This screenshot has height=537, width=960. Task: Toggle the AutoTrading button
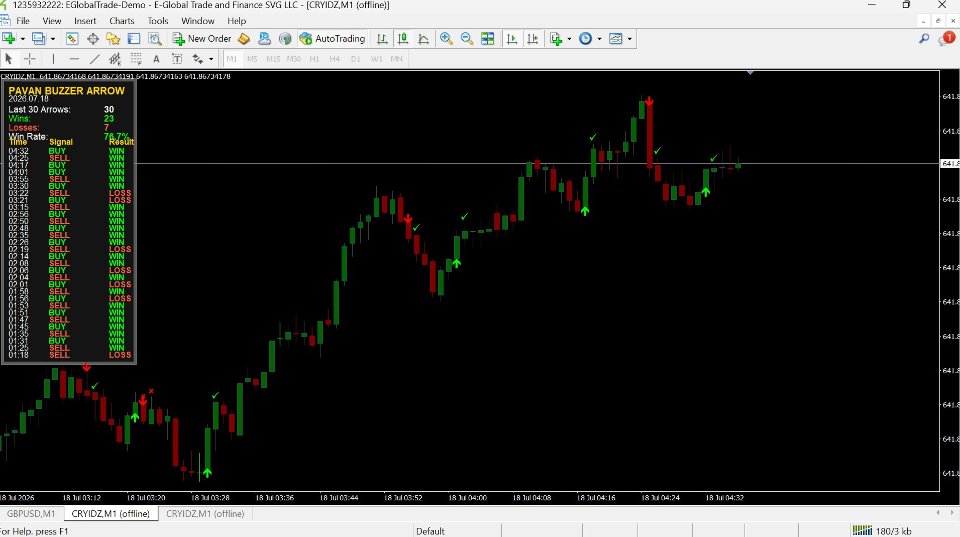click(x=332, y=39)
